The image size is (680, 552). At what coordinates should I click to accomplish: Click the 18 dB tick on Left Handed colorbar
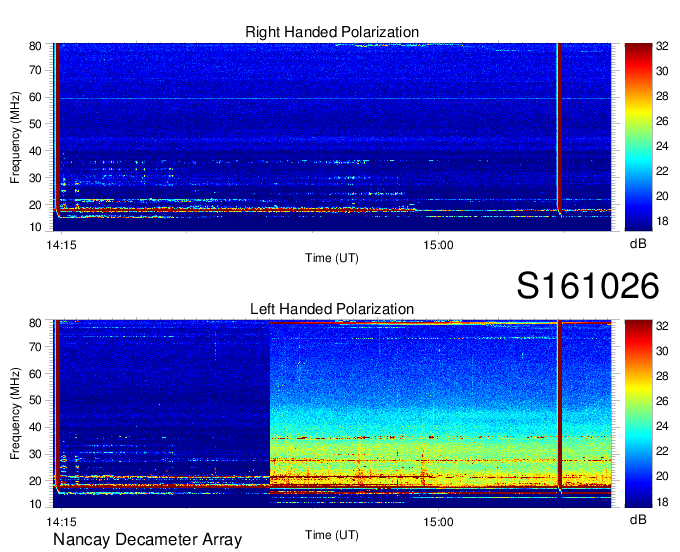(662, 502)
